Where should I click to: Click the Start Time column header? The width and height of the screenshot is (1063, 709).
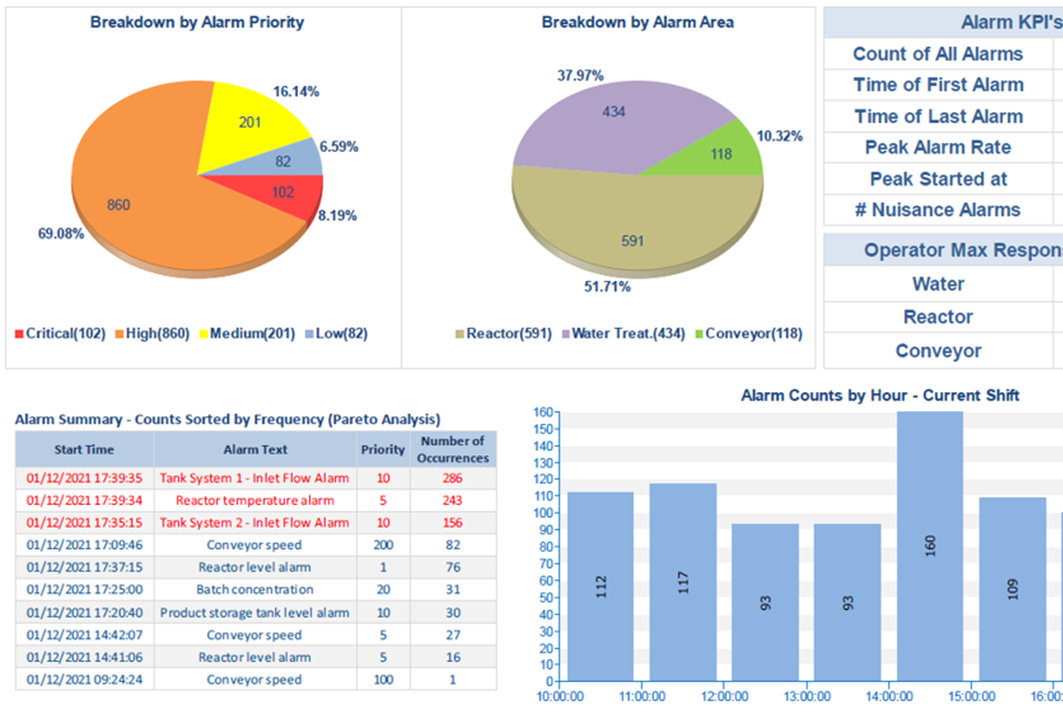coord(85,449)
